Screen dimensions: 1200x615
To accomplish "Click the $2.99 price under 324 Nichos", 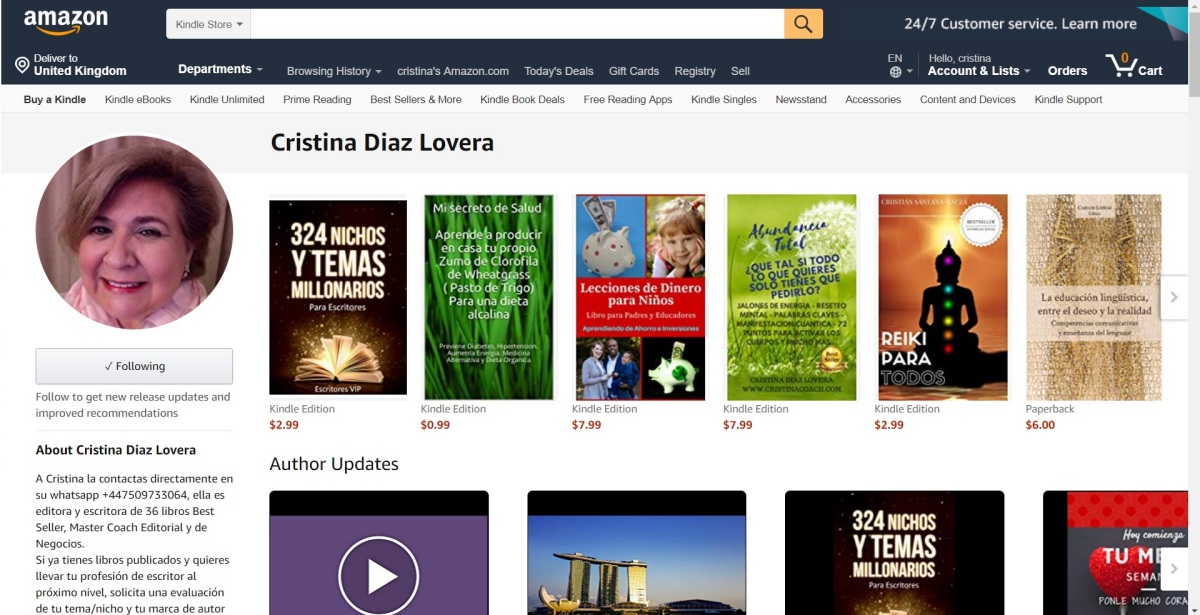I will point(284,425).
